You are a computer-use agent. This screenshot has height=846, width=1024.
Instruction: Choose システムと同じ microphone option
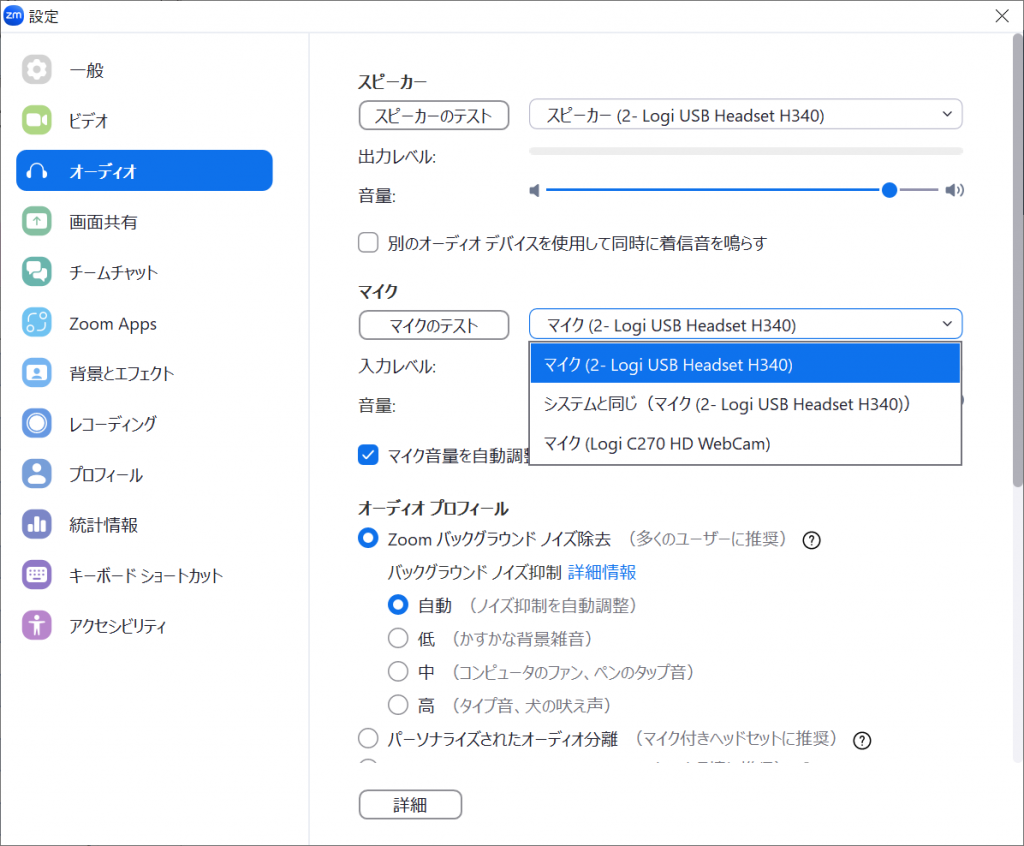[x=745, y=404]
